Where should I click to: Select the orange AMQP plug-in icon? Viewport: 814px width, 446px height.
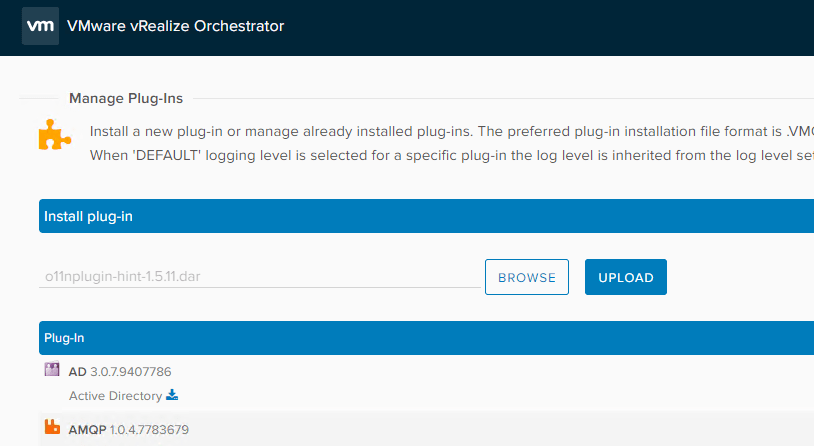pos(52,427)
